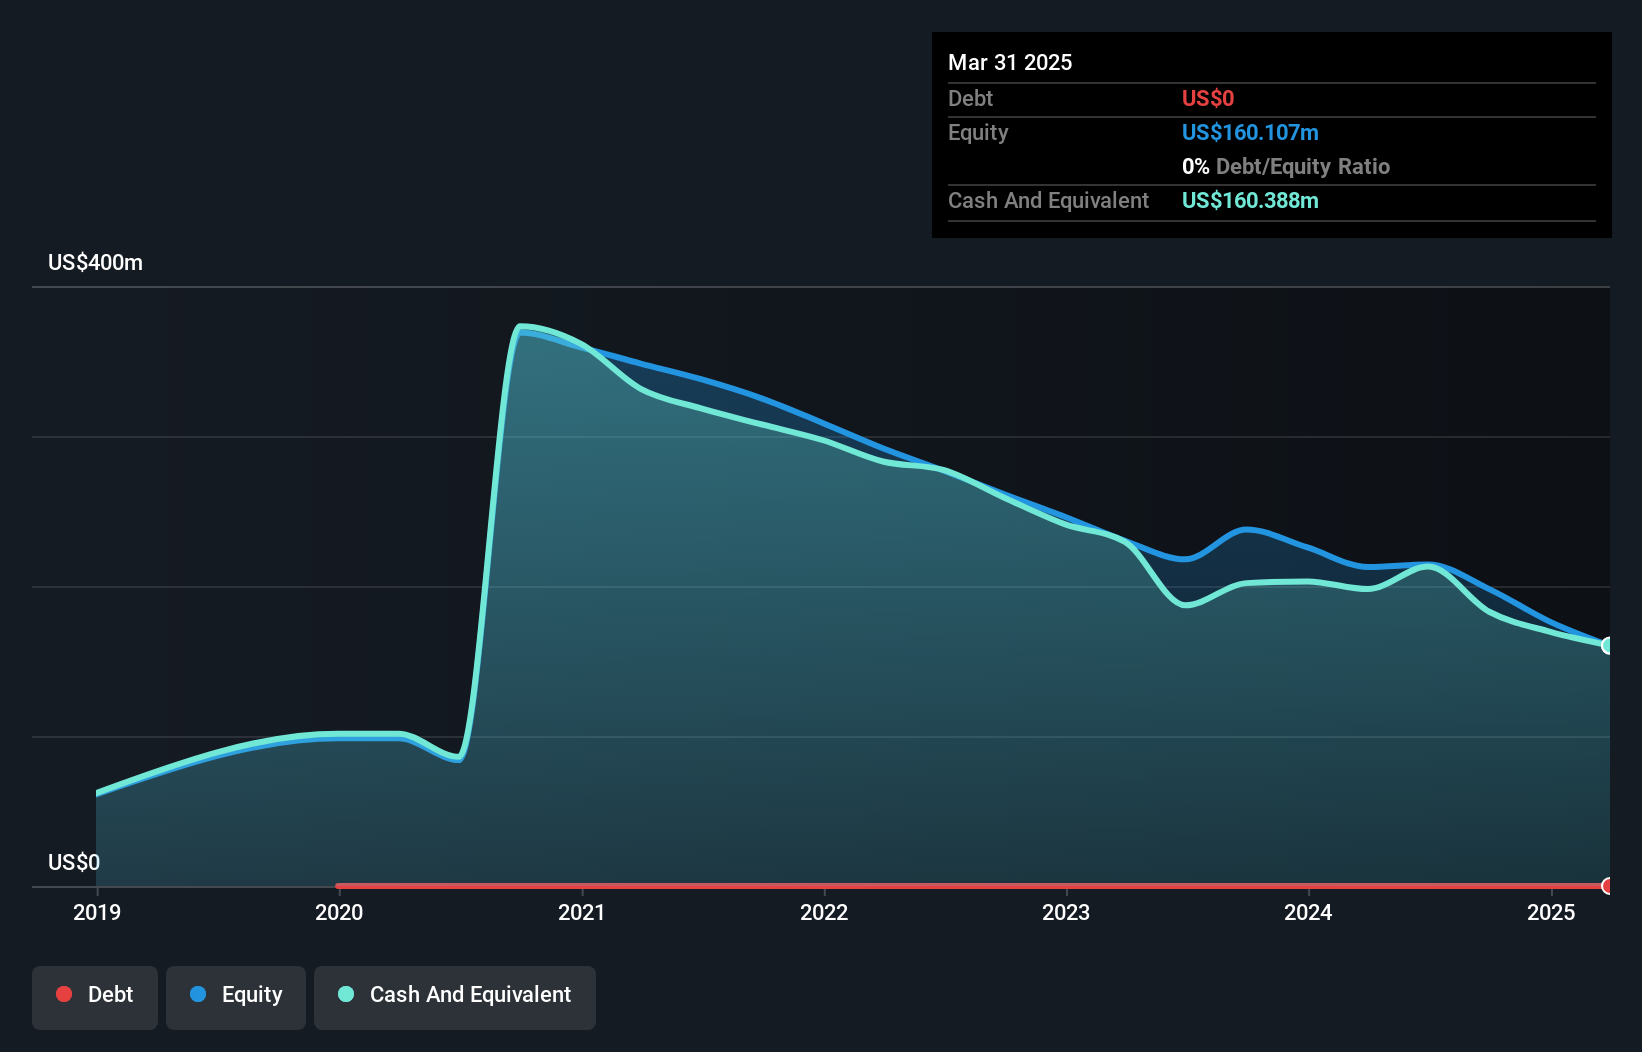Viewport: 1642px width, 1052px height.
Task: Click the blue Equity legend dot
Action: click(x=198, y=994)
